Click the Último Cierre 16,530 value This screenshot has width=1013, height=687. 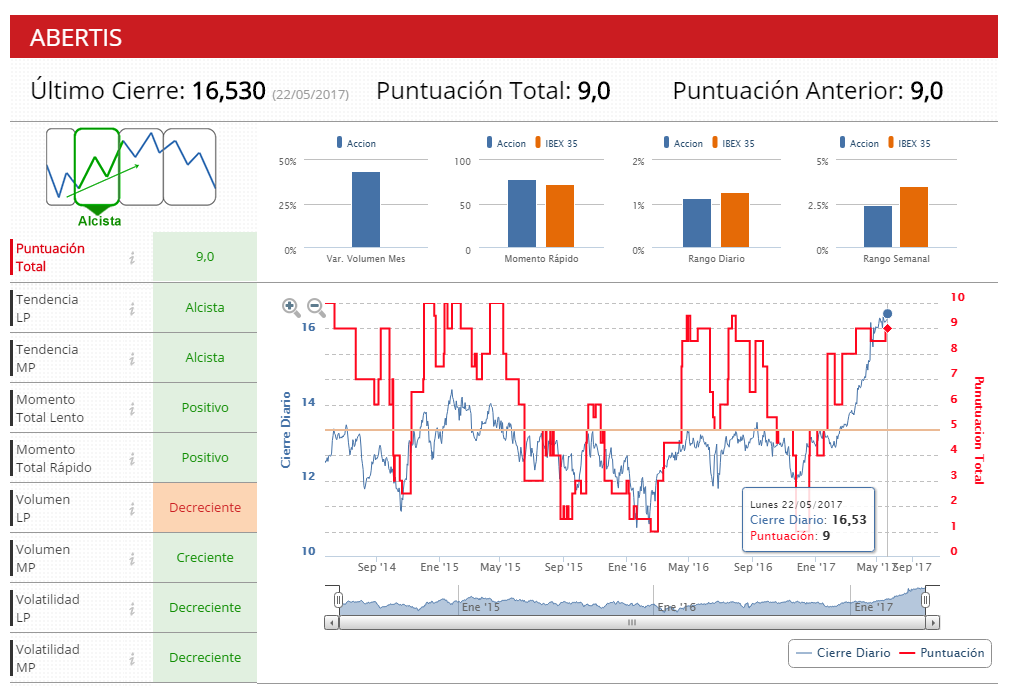click(x=229, y=90)
